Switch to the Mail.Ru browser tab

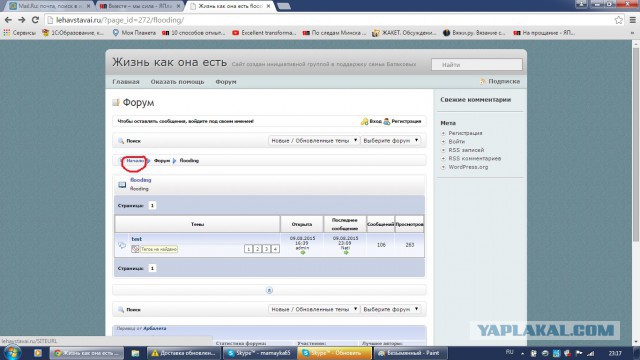(49, 6)
